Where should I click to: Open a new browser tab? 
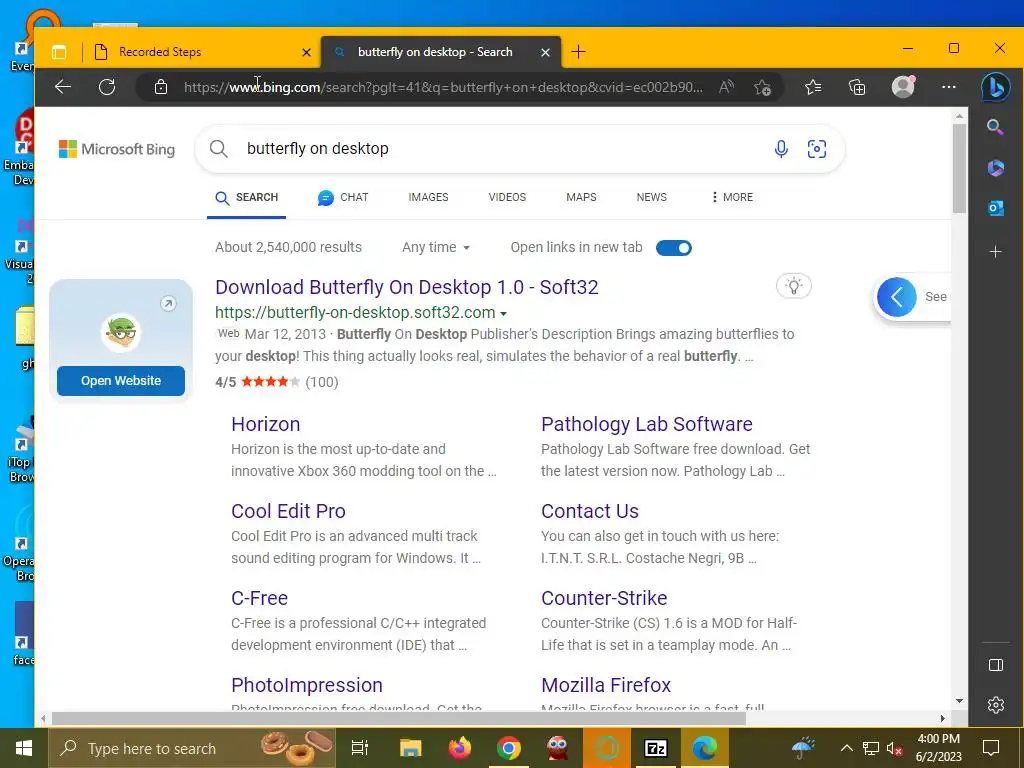click(579, 52)
